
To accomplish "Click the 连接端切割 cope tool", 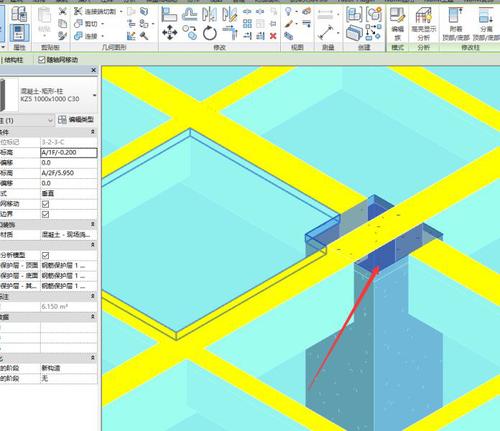I will (x=94, y=12).
